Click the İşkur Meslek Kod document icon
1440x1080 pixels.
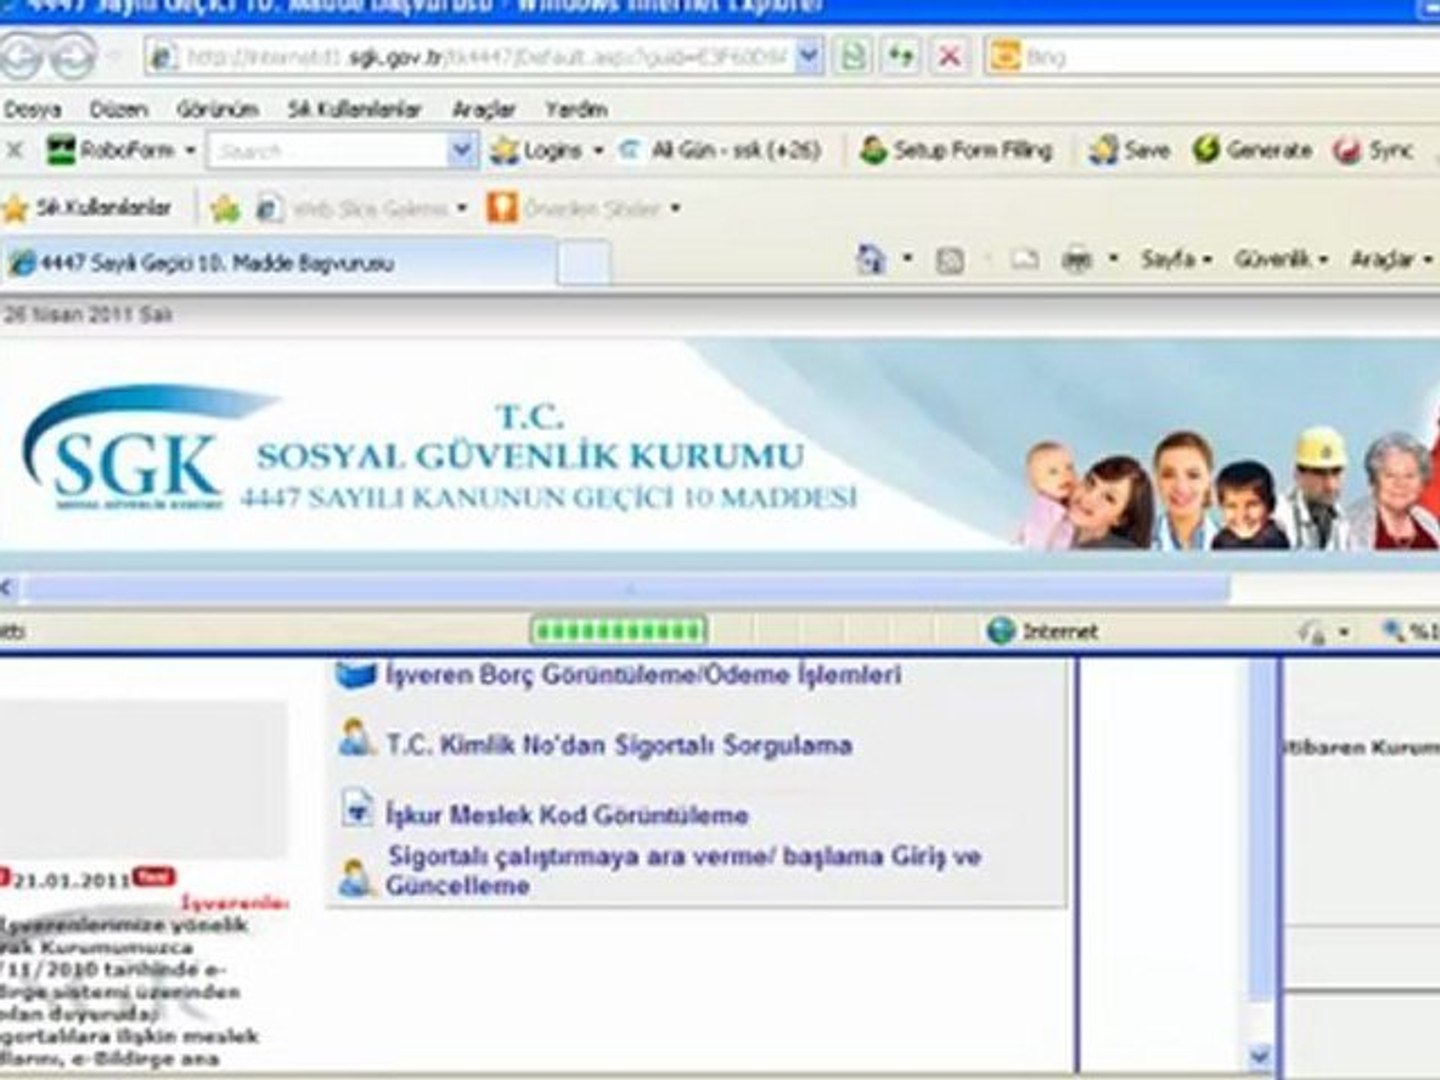tap(357, 807)
